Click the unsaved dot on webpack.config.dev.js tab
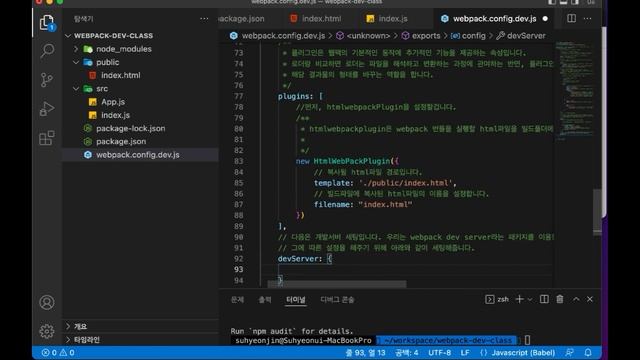640x360 pixels. (545, 19)
